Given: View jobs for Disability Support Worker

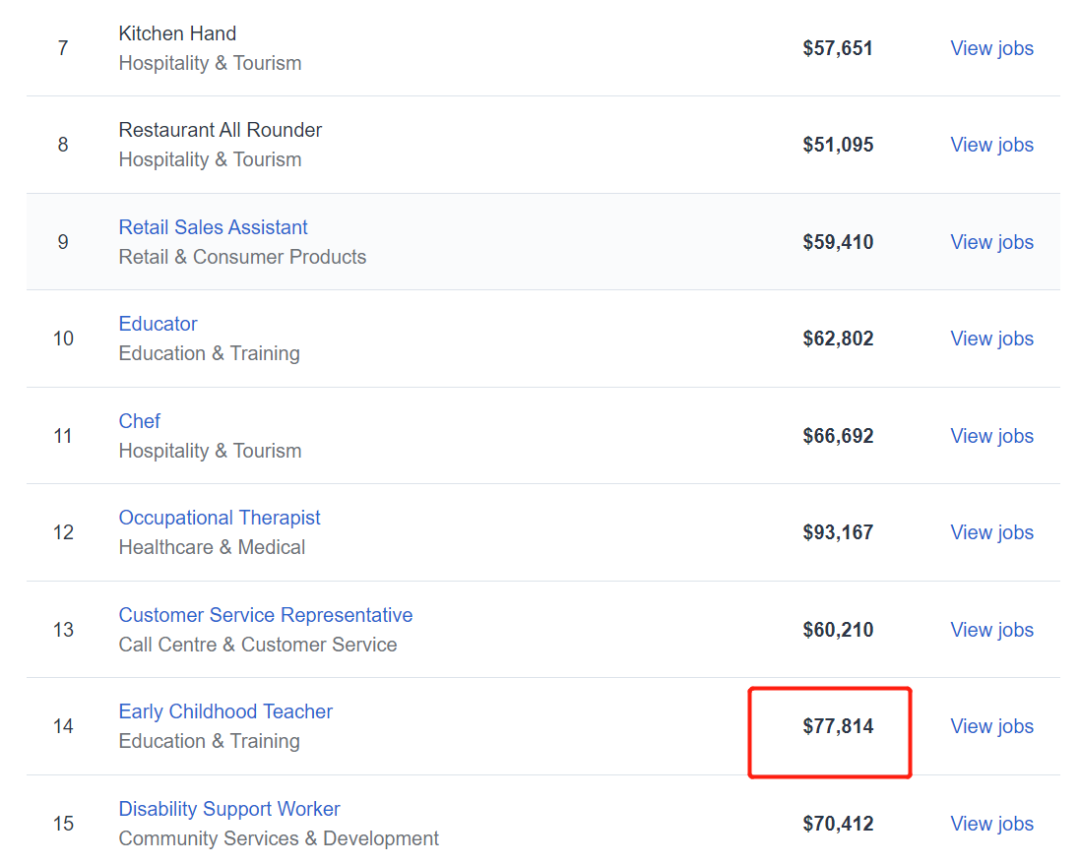Looking at the screenshot, I should pyautogui.click(x=991, y=824).
